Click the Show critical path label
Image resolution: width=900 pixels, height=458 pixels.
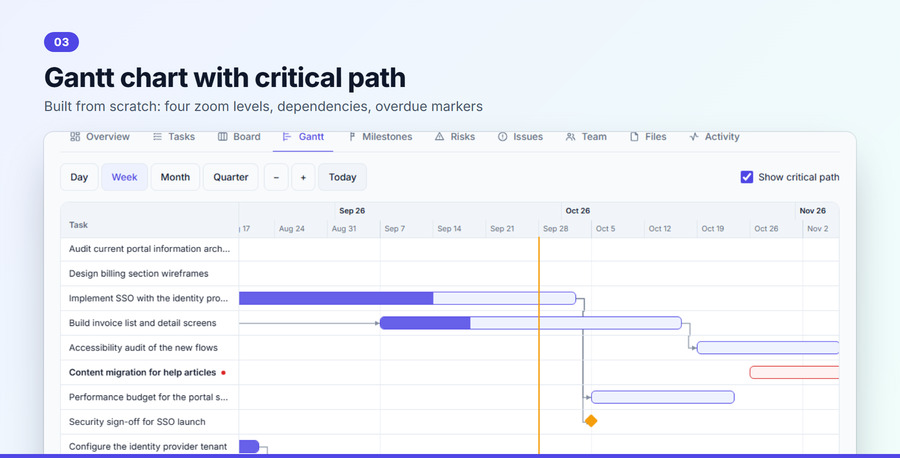click(798, 177)
